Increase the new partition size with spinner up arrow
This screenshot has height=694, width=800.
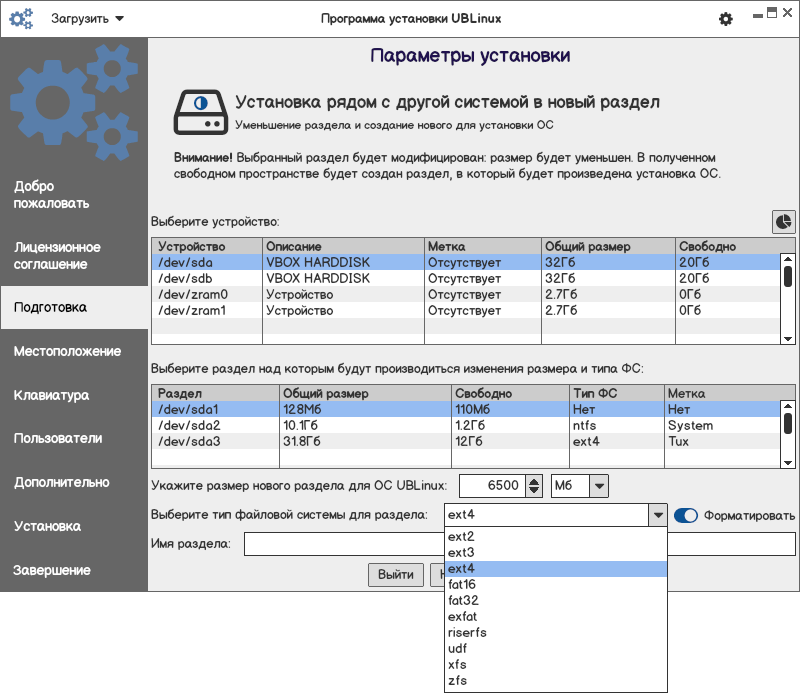click(534, 481)
